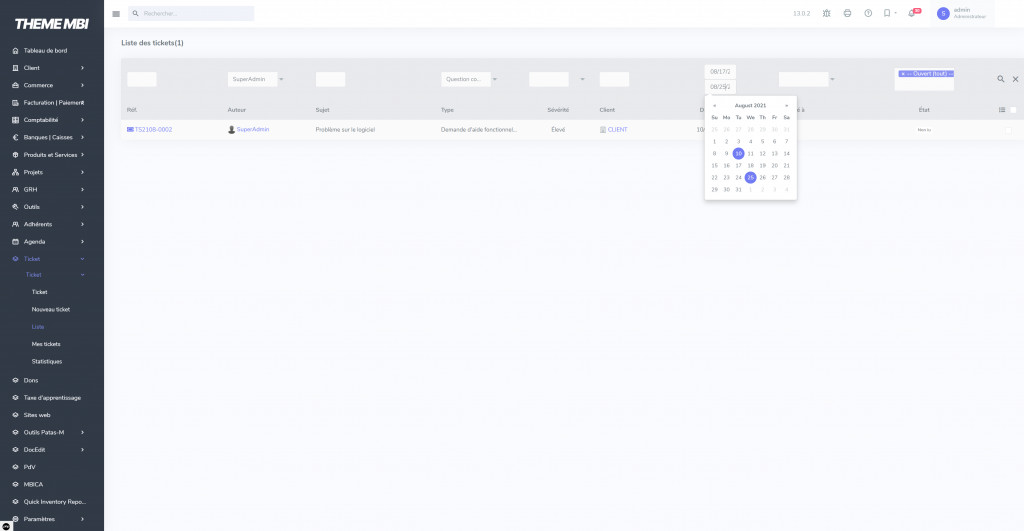The image size is (1024, 531).
Task: Expand the Client sidebar menu
Action: coord(82,68)
